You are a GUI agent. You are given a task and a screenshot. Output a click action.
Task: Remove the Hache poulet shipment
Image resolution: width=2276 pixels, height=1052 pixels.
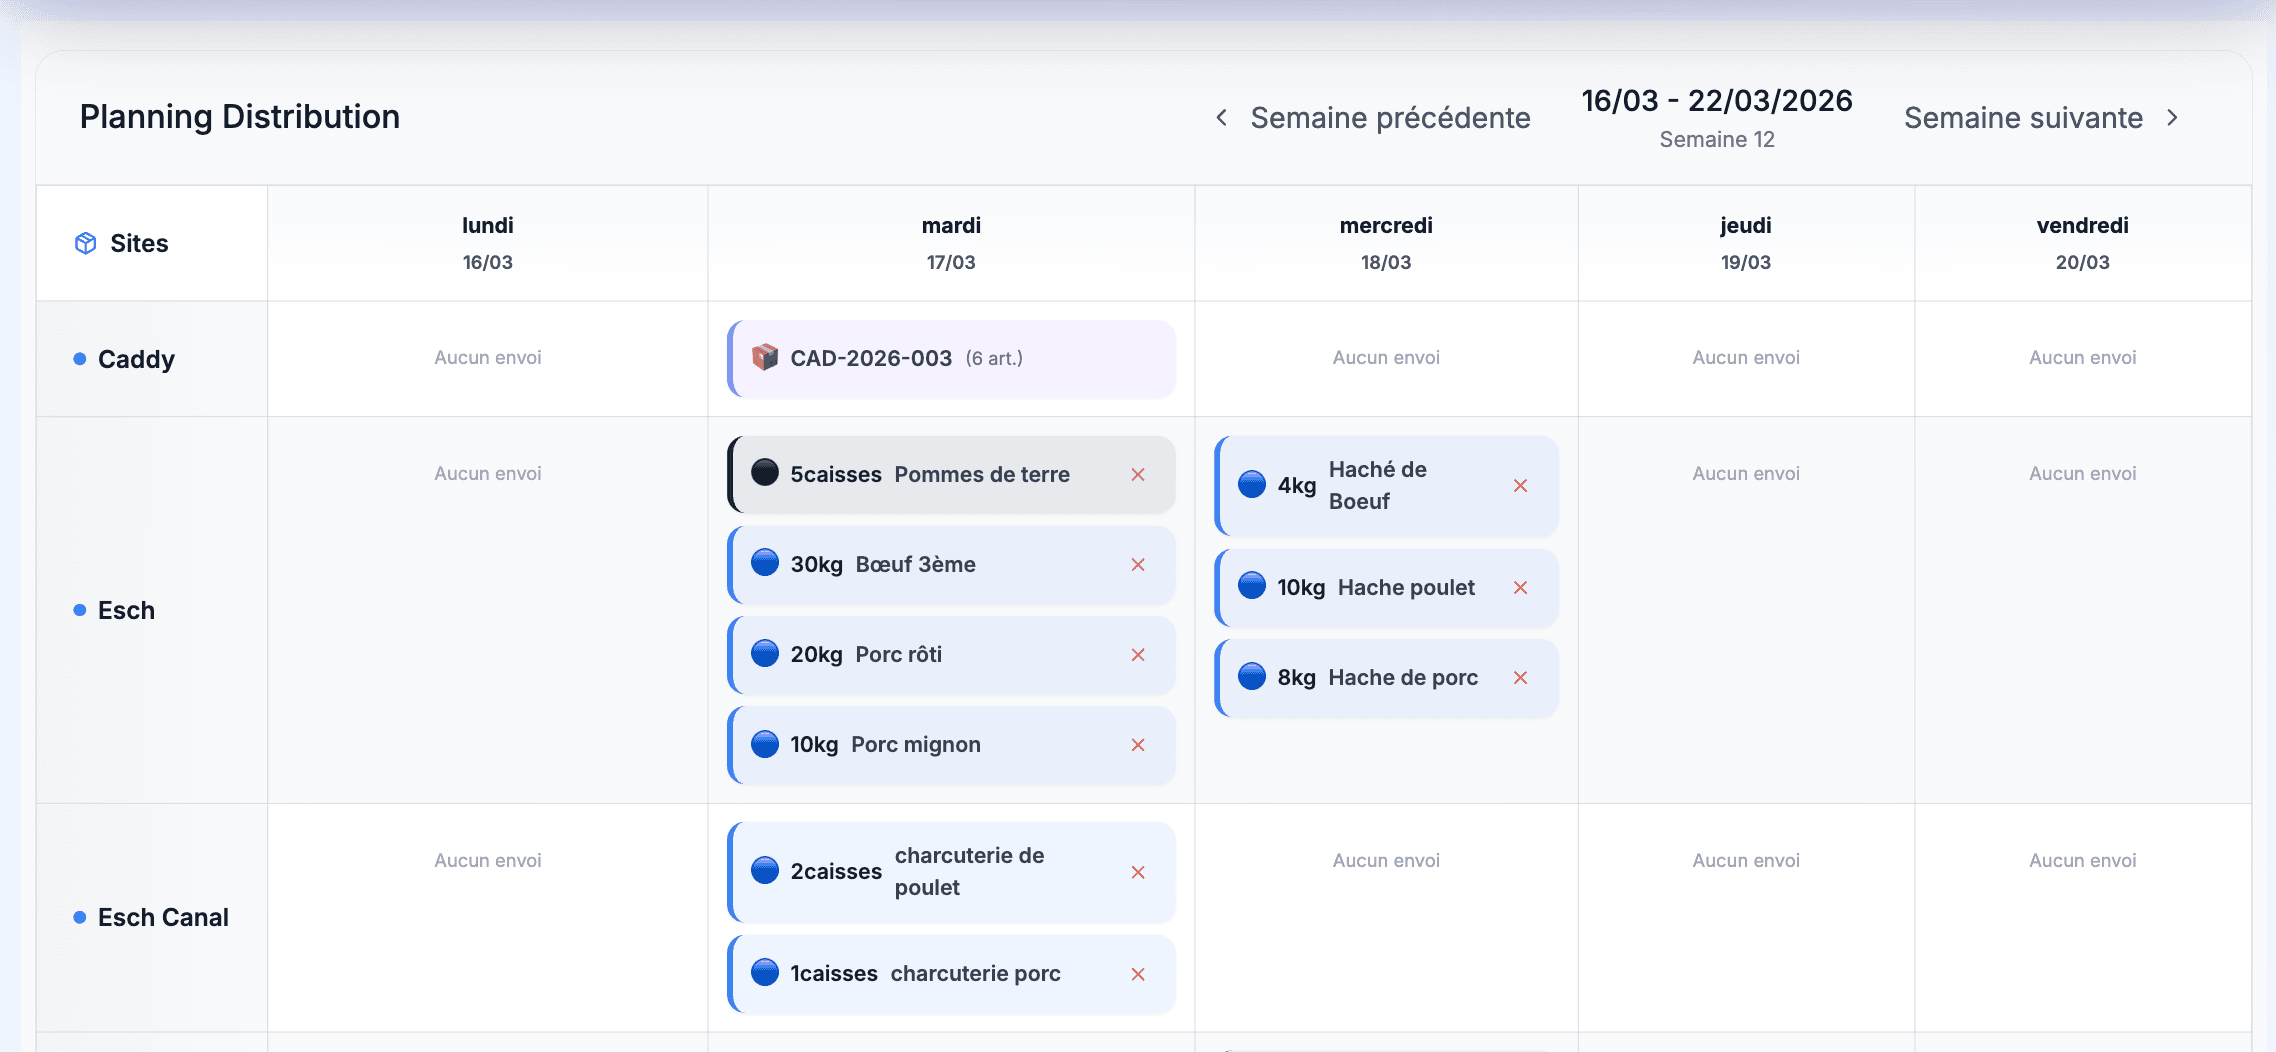click(x=1521, y=588)
